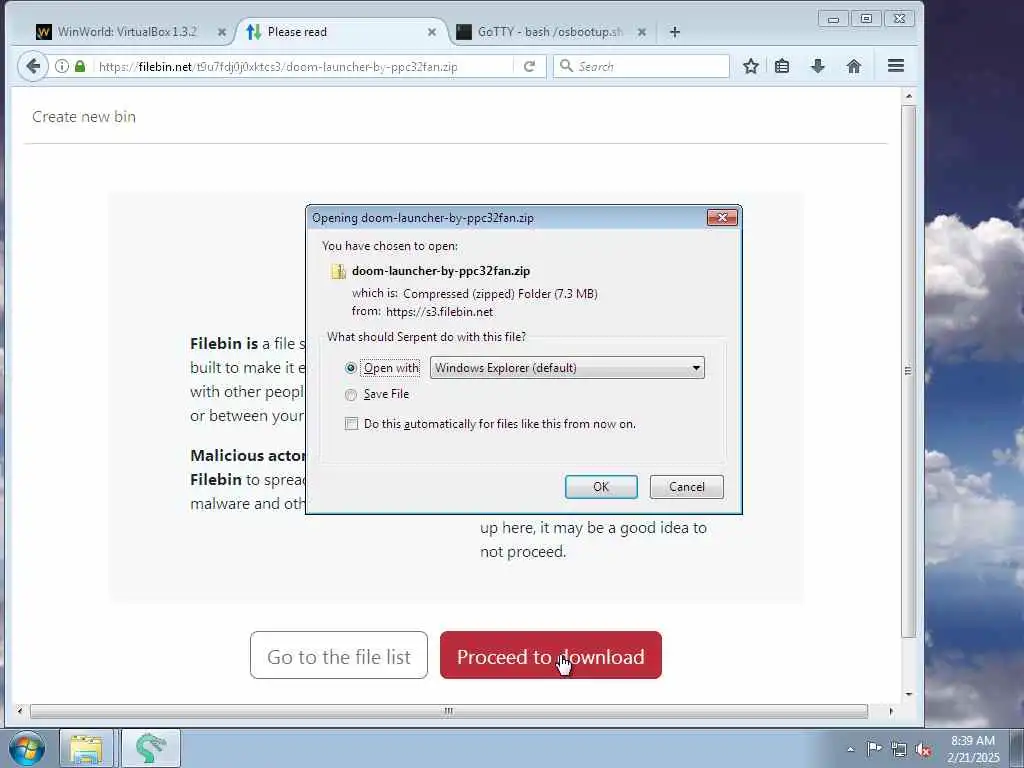Show hidden tray icons arrow
Viewport: 1024px width, 768px height.
850,749
